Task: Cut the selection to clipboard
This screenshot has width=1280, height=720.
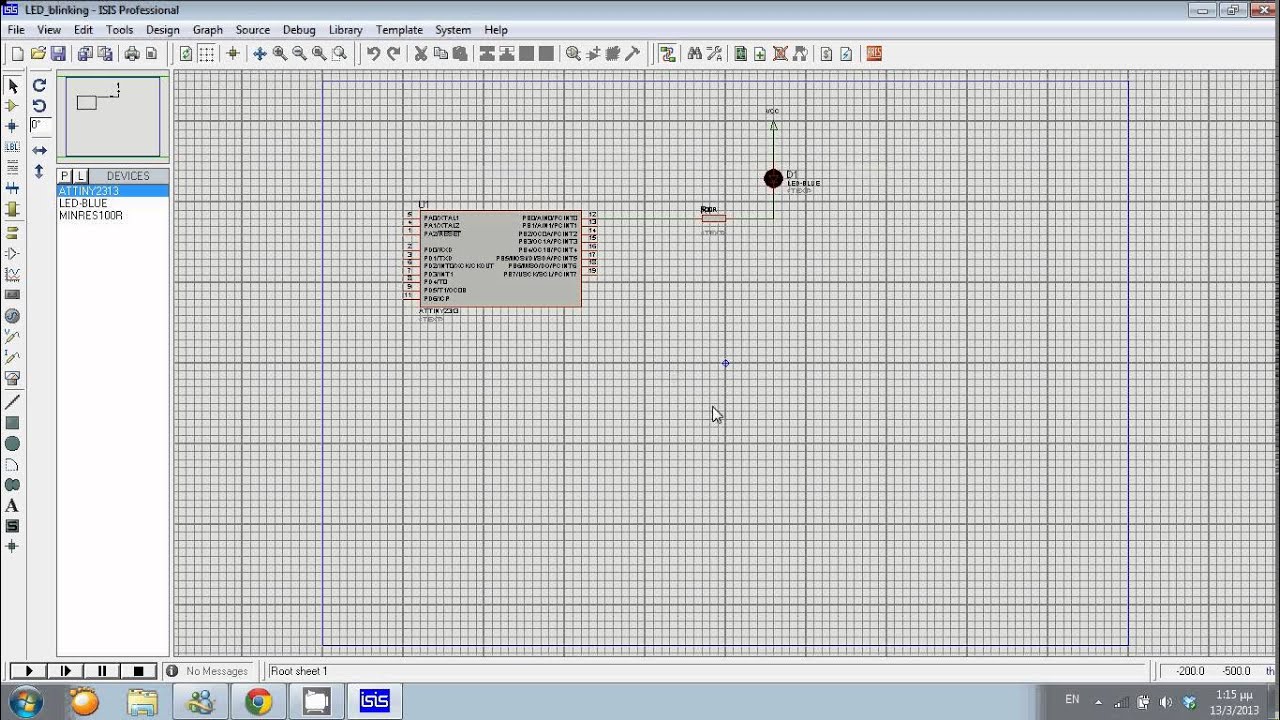Action: pos(421,54)
